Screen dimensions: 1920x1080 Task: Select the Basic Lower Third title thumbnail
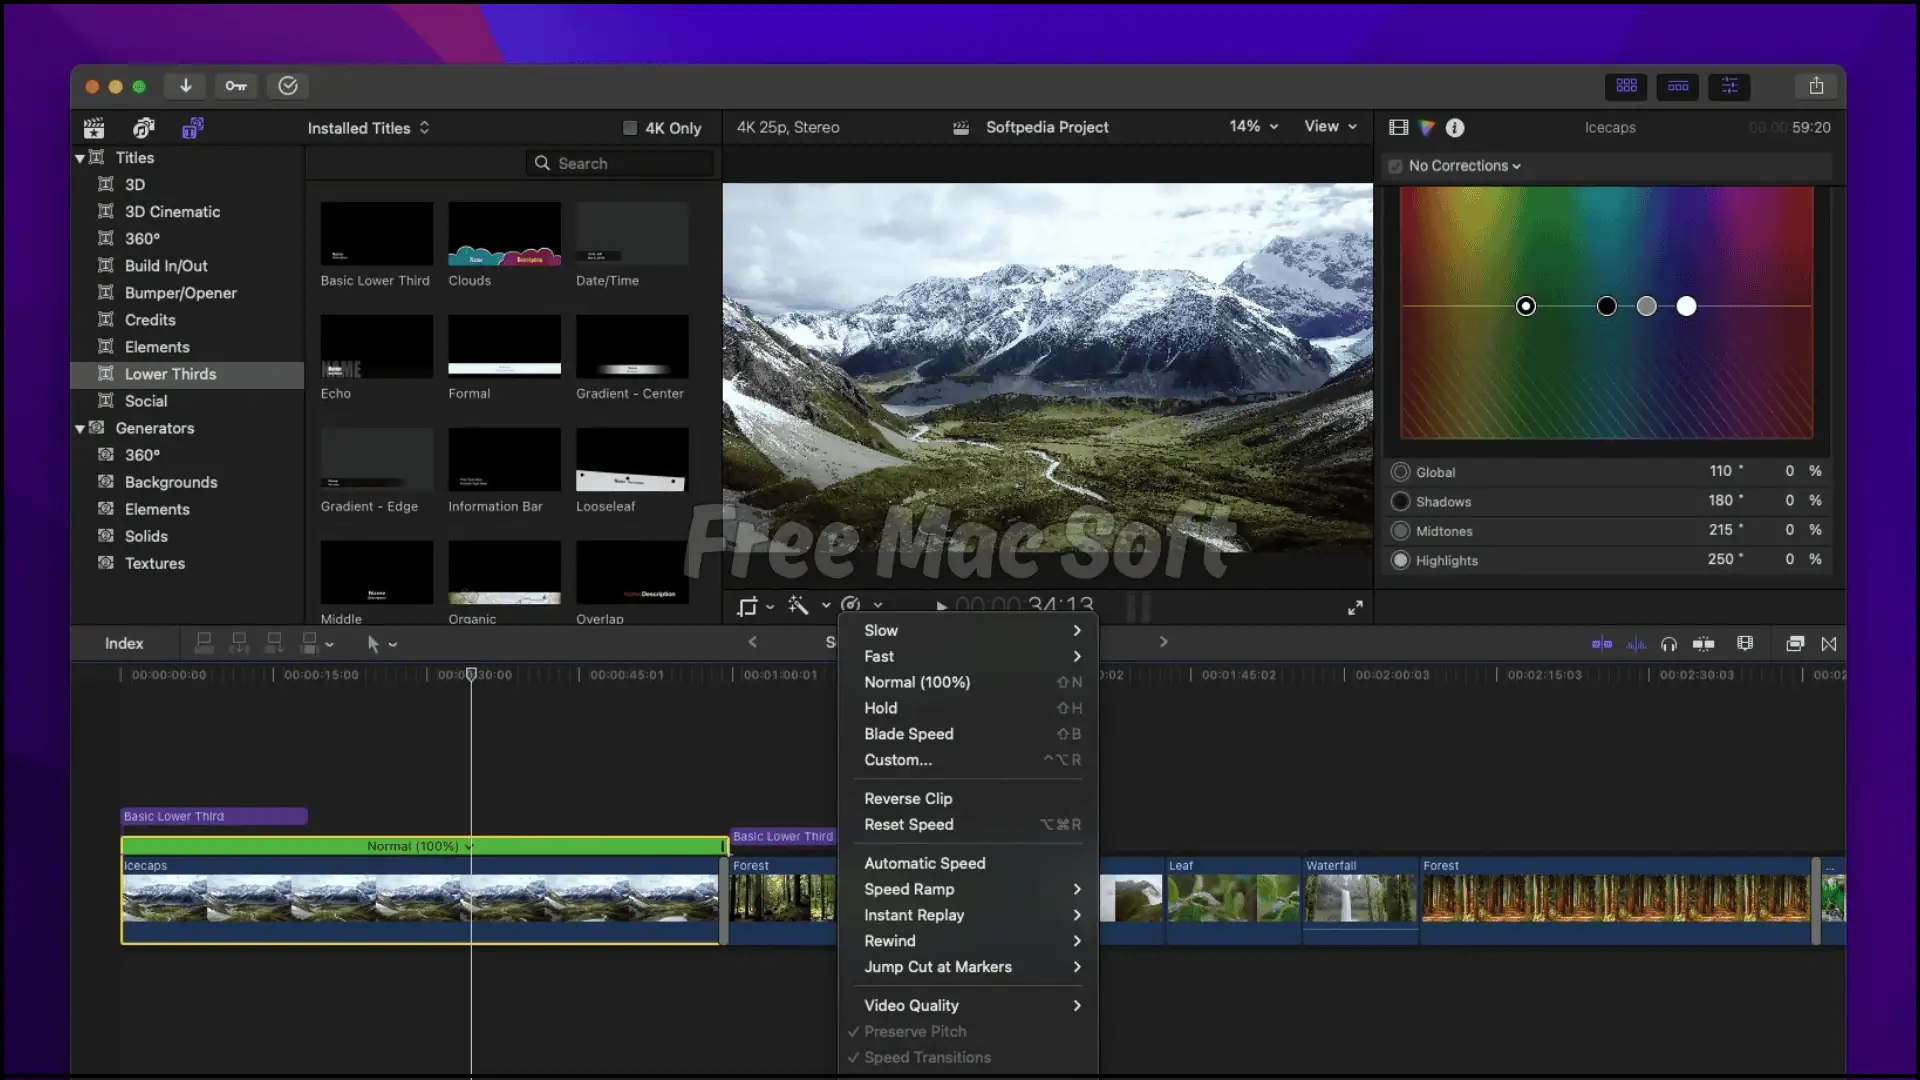tap(375, 233)
